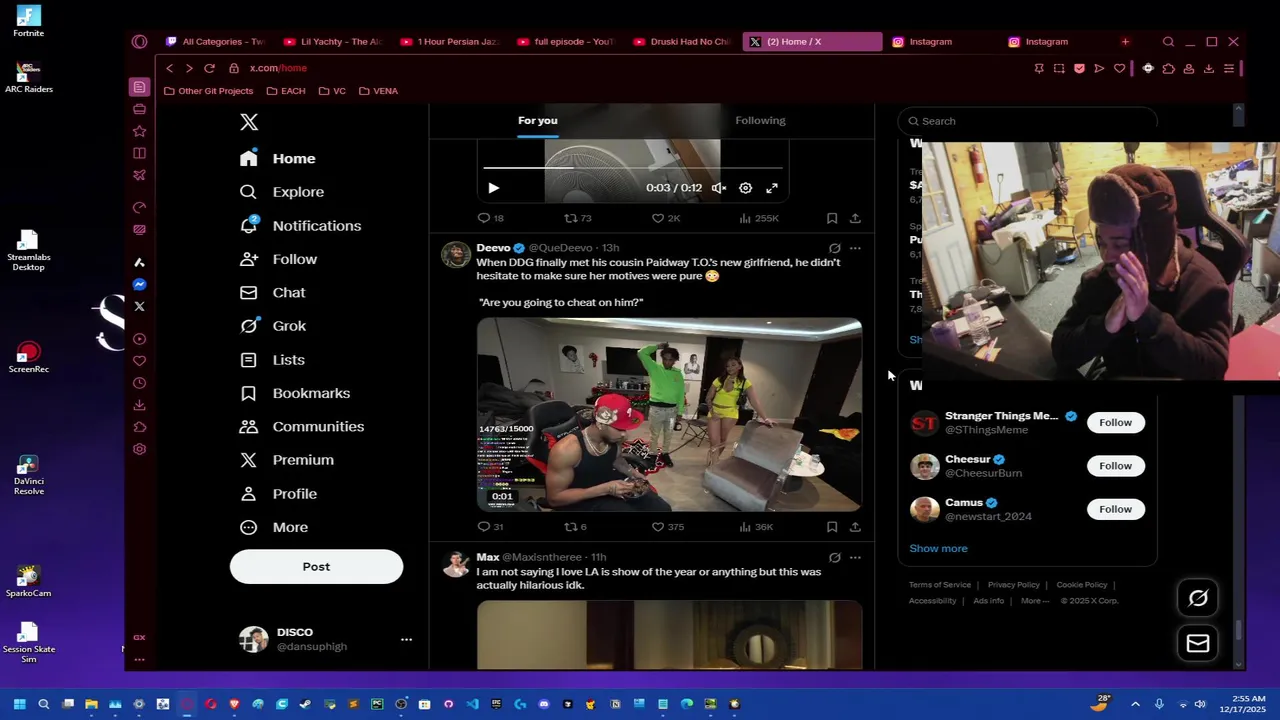Image resolution: width=1280 pixels, height=720 pixels.
Task: Open account menu dots beside DISCO
Action: pos(406,639)
